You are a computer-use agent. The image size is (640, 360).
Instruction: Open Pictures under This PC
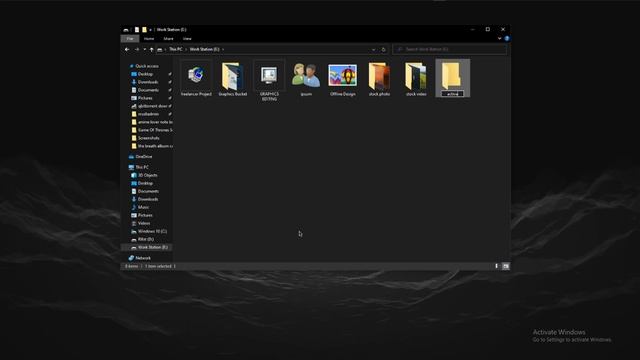point(145,216)
